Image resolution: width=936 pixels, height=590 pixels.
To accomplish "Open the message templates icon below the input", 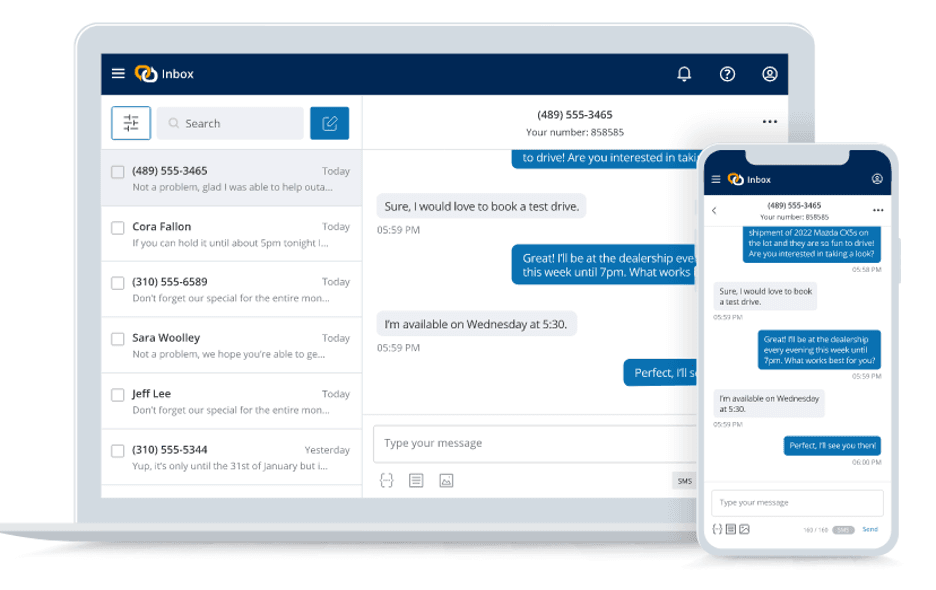I will click(416, 480).
